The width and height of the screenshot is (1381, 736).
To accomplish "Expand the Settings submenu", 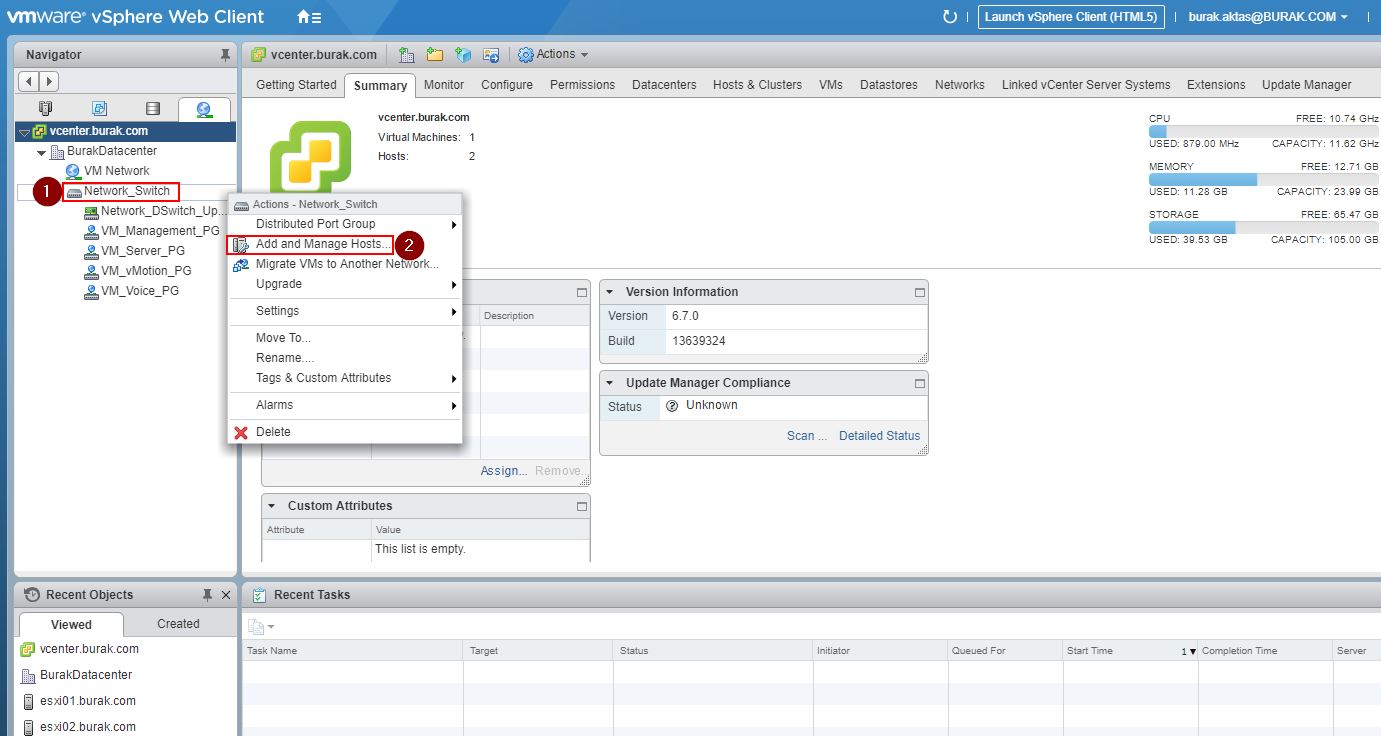I will 345,311.
